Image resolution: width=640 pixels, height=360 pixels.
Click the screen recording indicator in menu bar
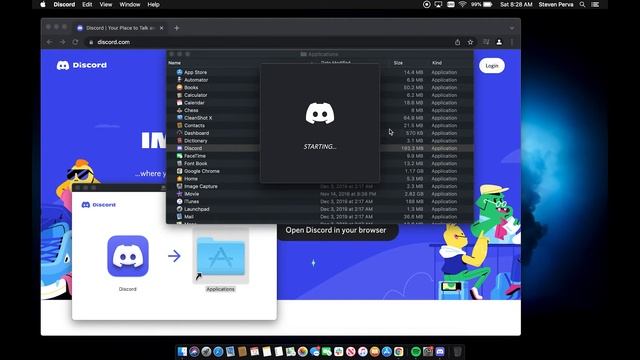coord(426,4)
